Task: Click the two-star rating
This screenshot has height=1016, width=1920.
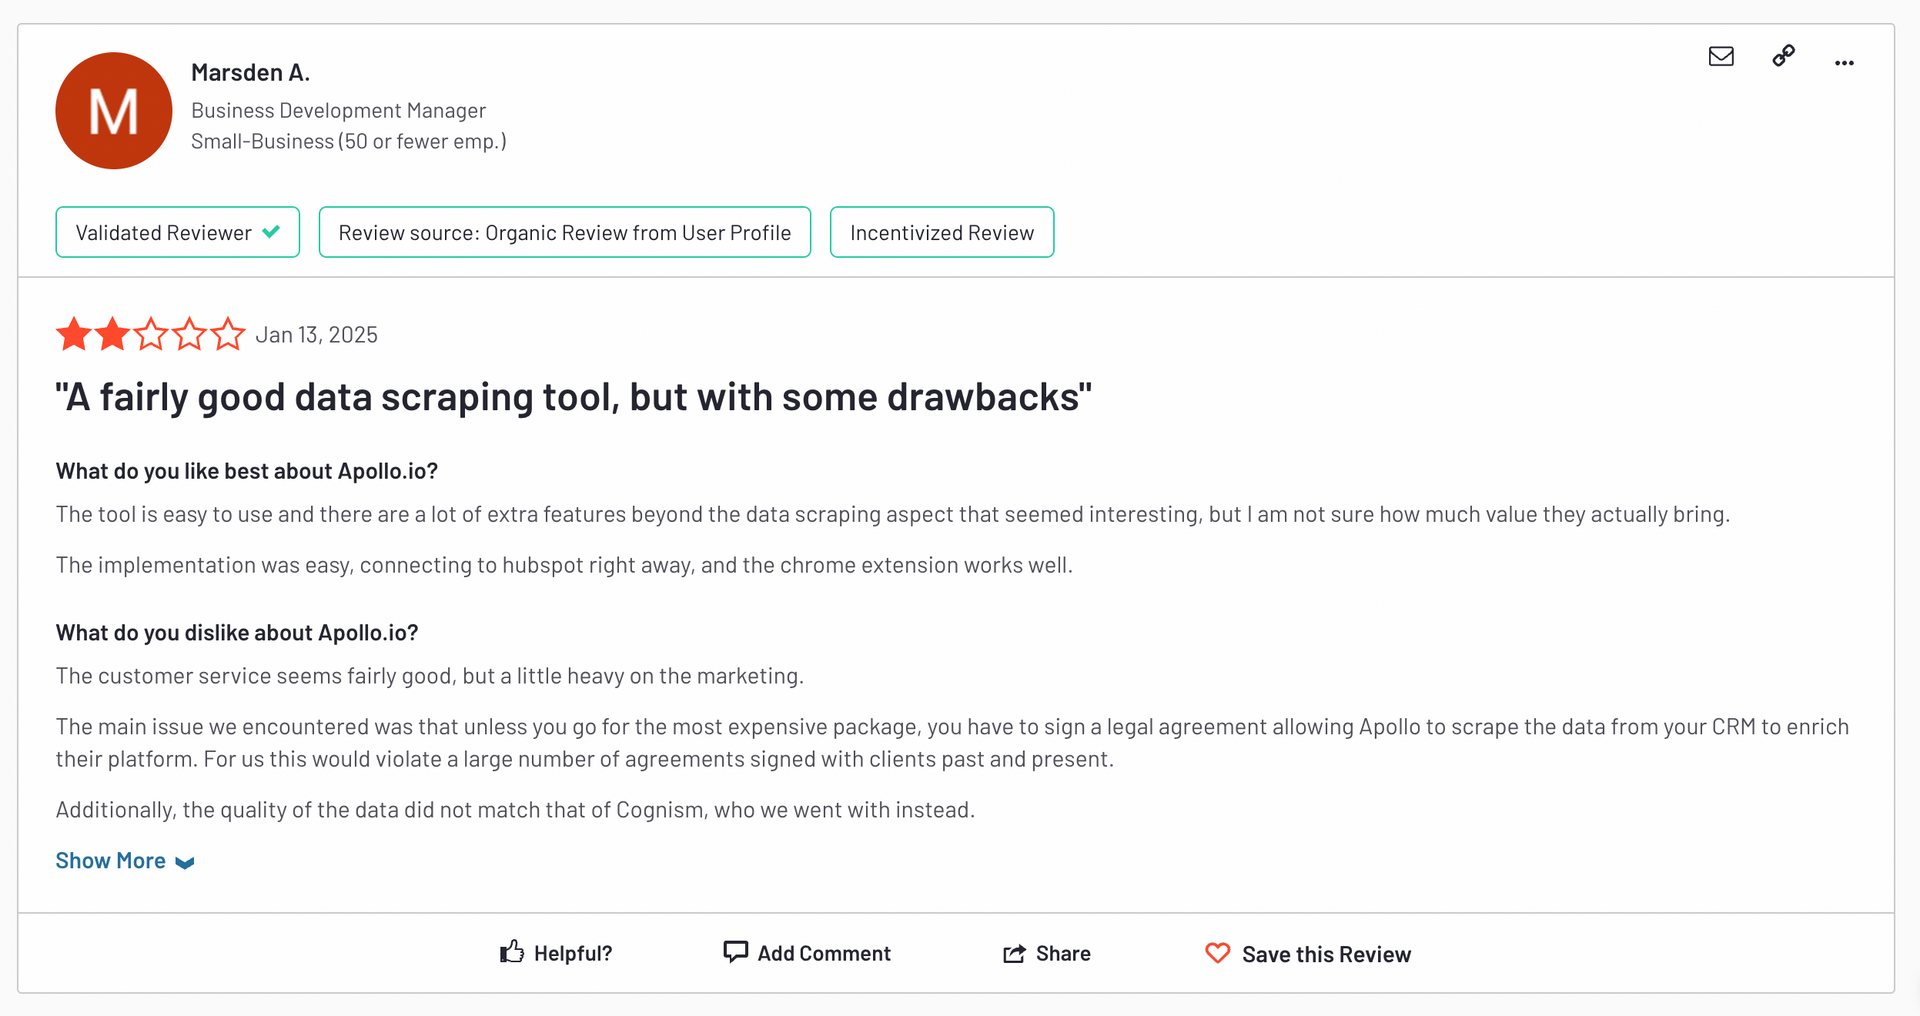Action: coord(150,334)
